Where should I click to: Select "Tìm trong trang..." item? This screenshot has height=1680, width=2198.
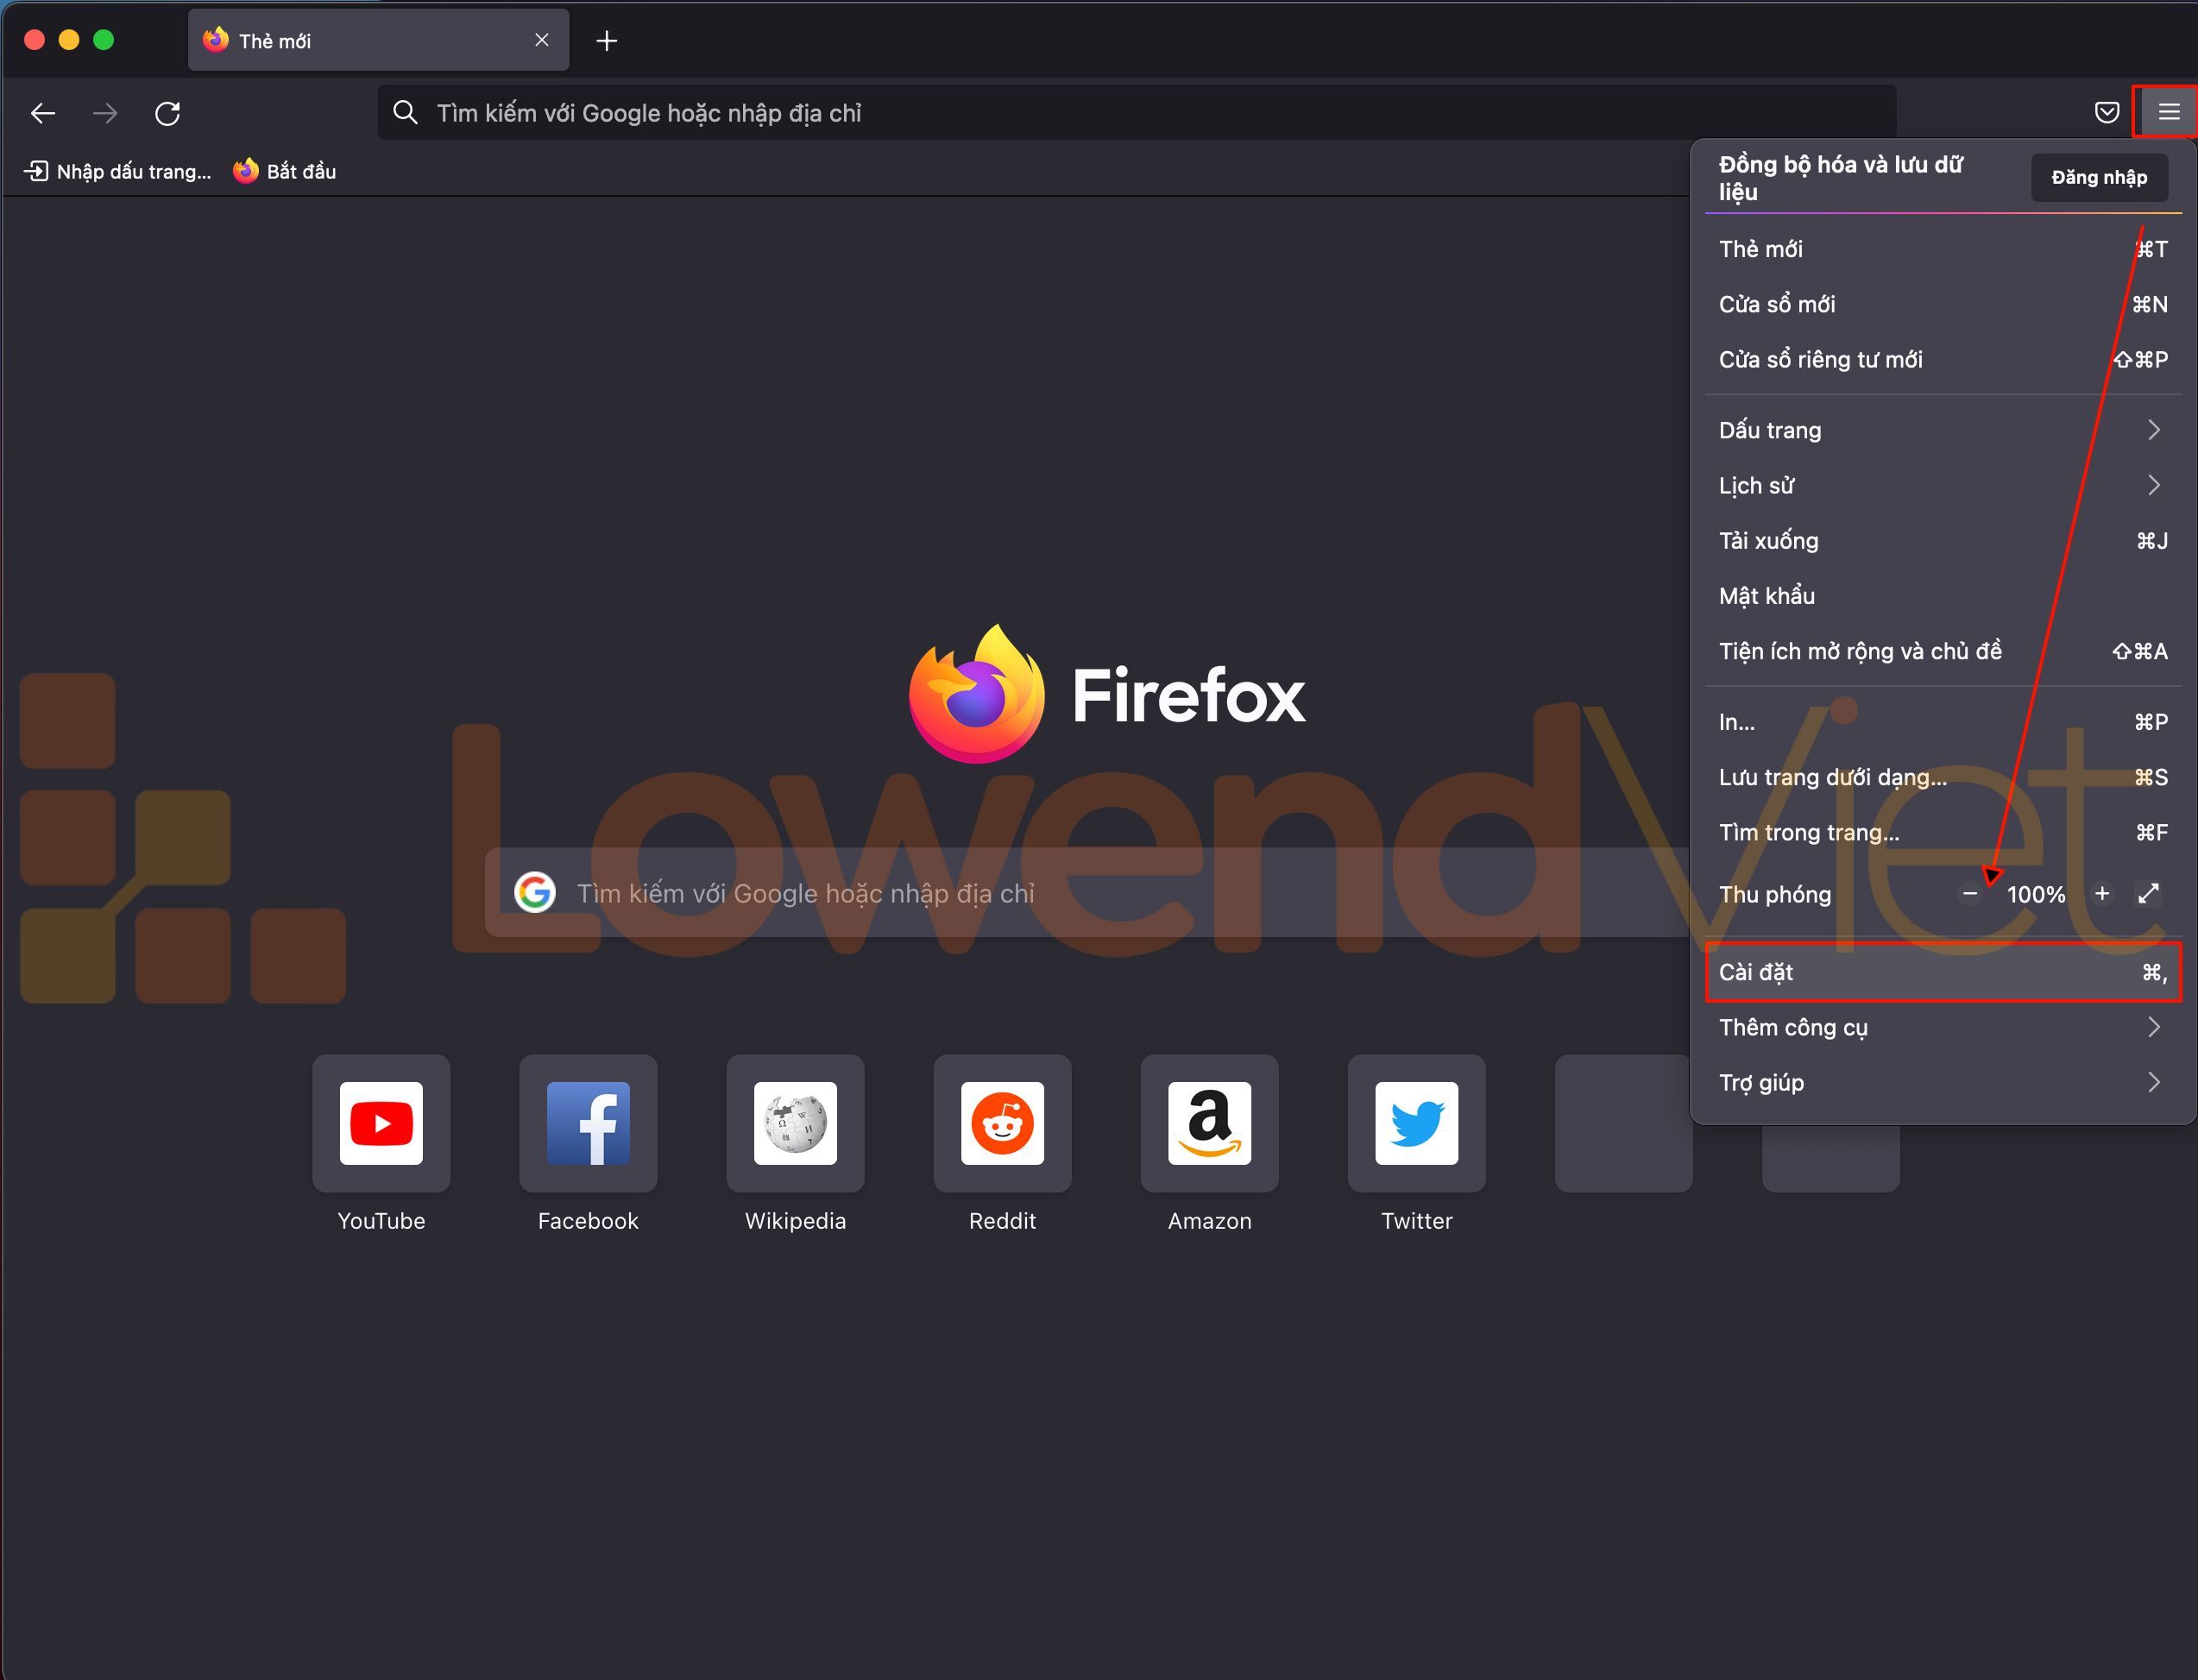point(1942,832)
